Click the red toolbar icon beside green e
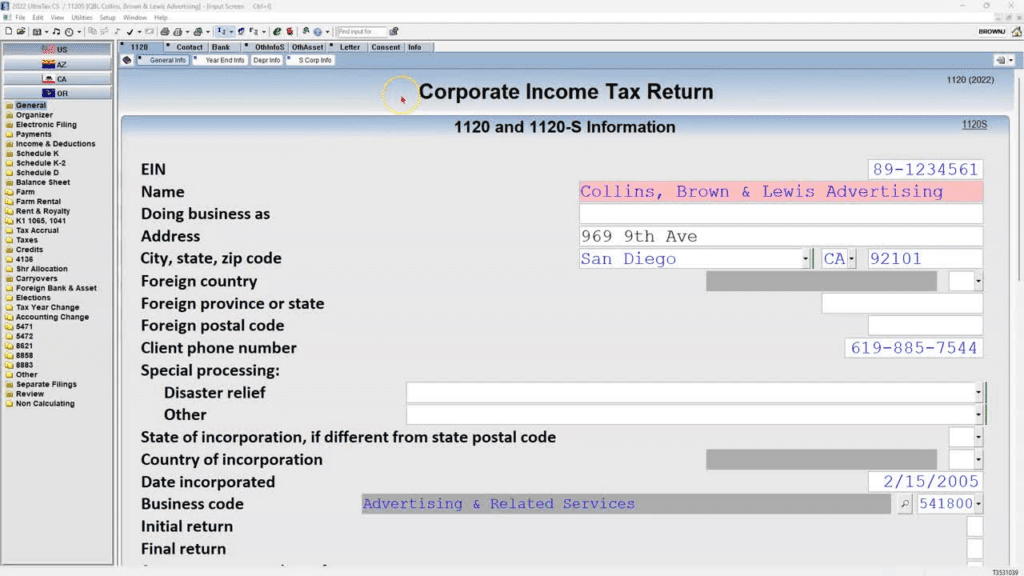1024x576 pixels. tap(290, 31)
